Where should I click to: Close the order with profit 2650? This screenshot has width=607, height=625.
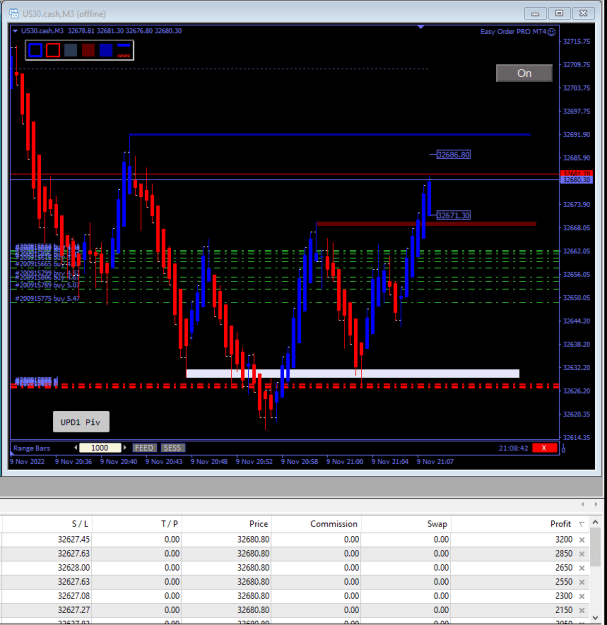coord(582,568)
